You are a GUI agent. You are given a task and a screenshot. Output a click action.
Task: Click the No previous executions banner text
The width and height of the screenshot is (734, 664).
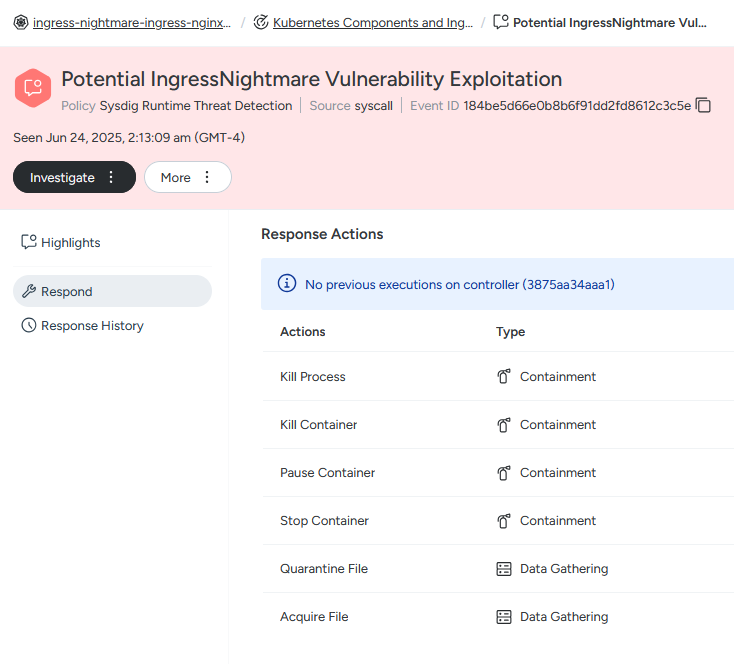pos(460,285)
